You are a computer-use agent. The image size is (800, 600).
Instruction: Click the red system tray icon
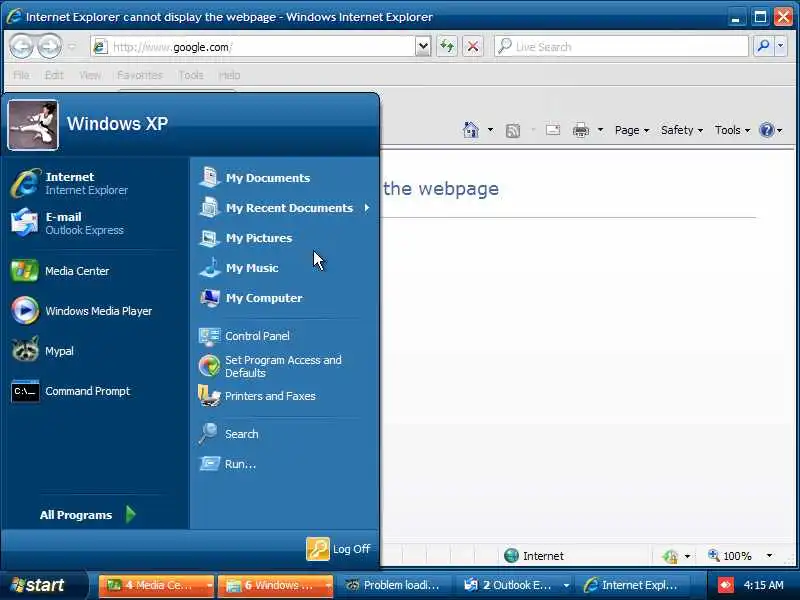pyautogui.click(x=726, y=585)
